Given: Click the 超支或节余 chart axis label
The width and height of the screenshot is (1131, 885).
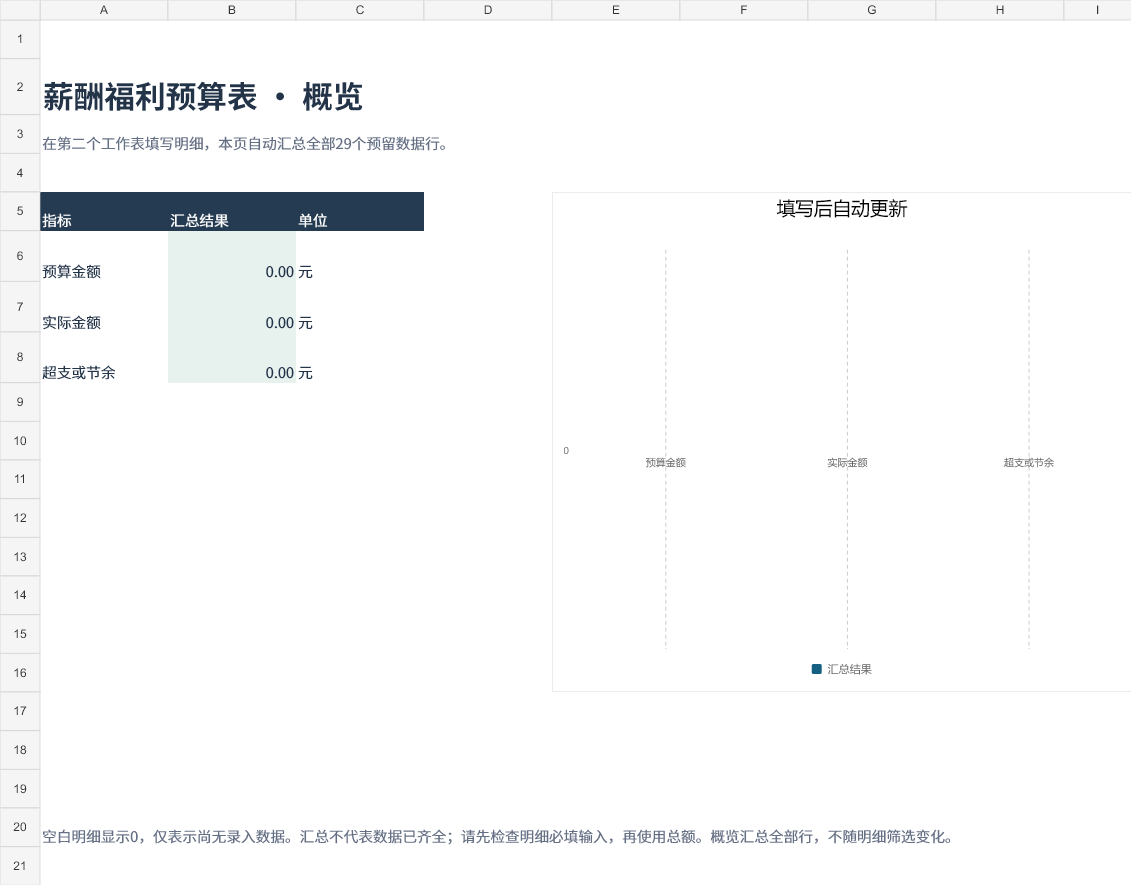Looking at the screenshot, I should [x=1029, y=462].
